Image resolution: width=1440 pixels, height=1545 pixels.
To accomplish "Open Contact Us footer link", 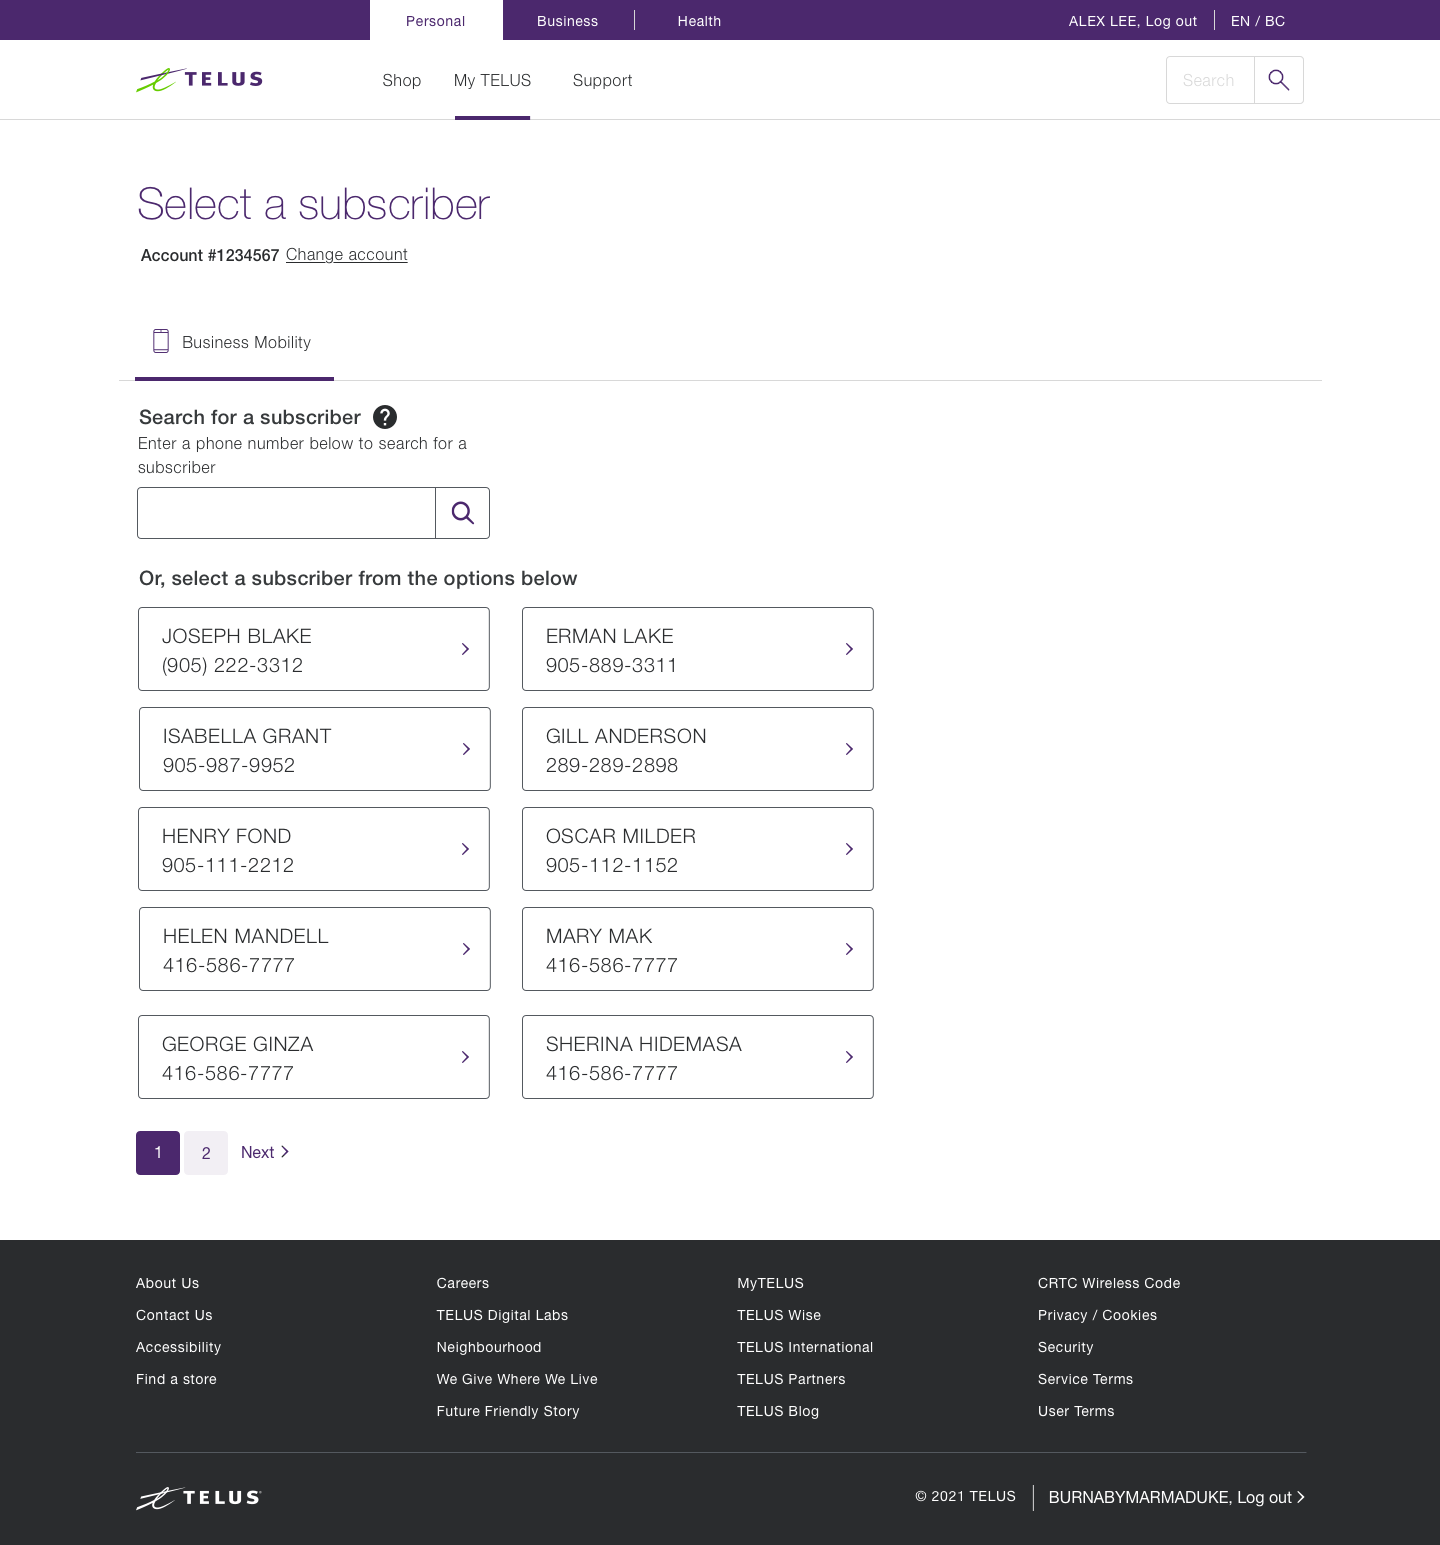I will [x=174, y=1315].
